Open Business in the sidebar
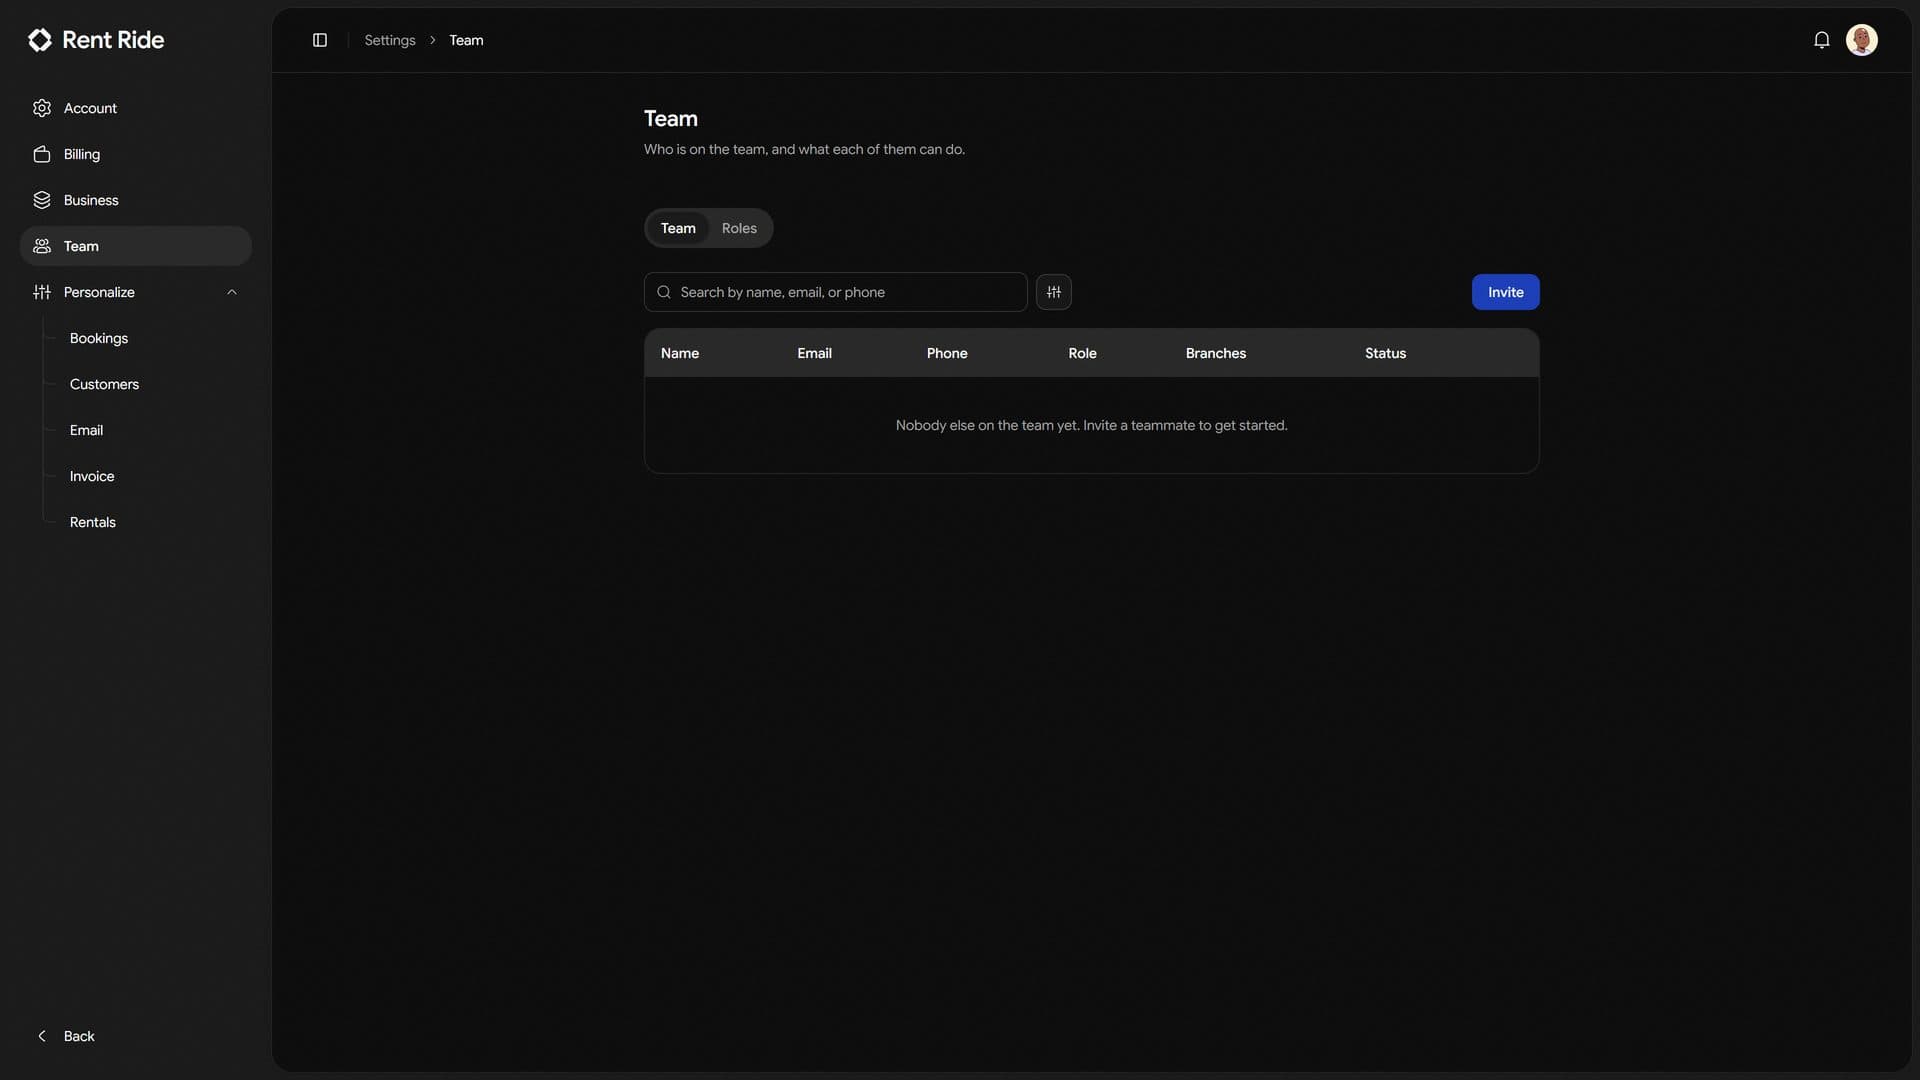 coord(136,200)
